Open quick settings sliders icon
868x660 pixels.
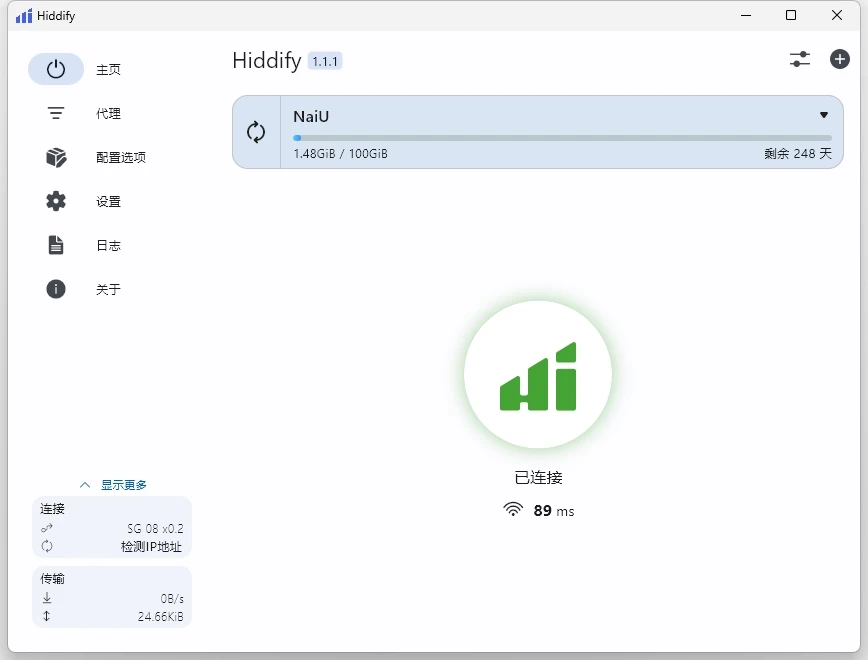pyautogui.click(x=799, y=59)
